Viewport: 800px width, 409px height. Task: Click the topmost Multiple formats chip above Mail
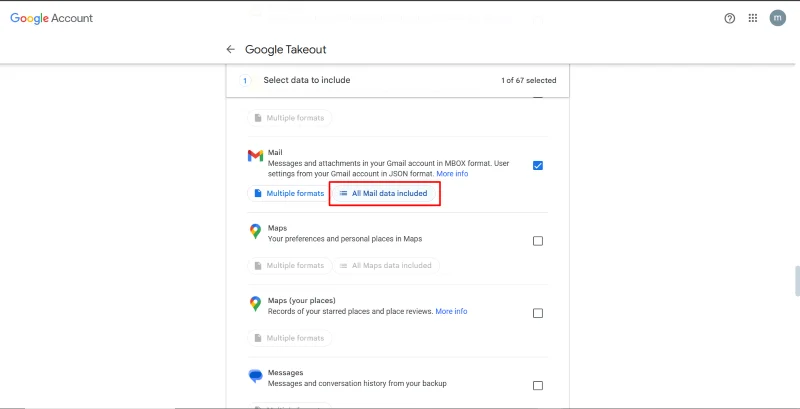point(289,118)
